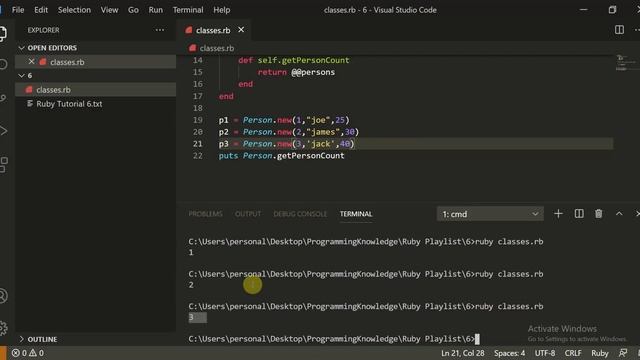Click the 'def self.getPersonCount' code line

pos(293,60)
